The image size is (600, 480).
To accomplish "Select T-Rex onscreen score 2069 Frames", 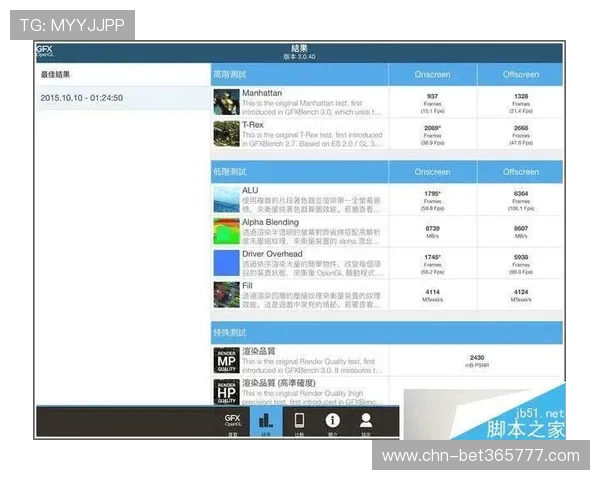I will tap(432, 135).
